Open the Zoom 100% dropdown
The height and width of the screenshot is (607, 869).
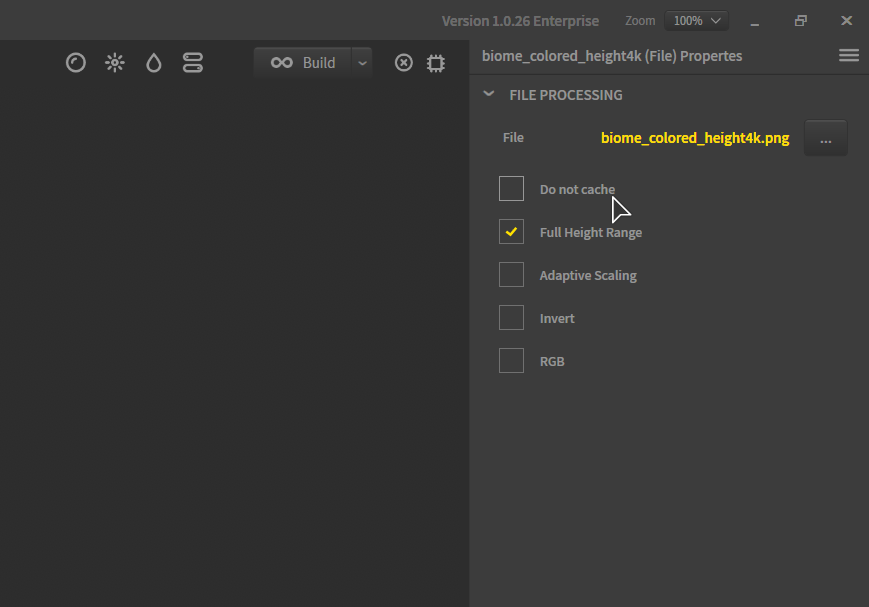[696, 21]
